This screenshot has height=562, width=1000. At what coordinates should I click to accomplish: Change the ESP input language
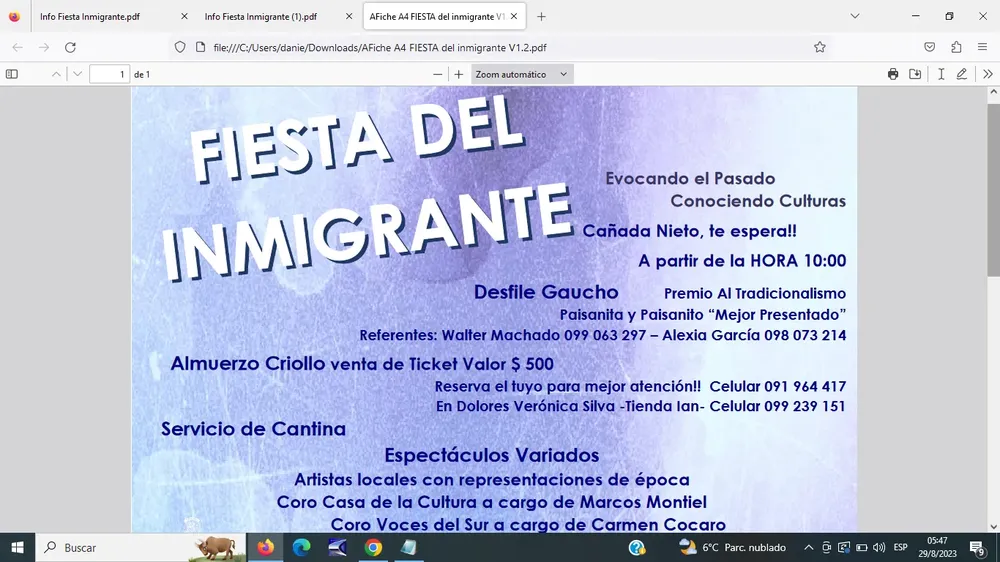point(901,547)
